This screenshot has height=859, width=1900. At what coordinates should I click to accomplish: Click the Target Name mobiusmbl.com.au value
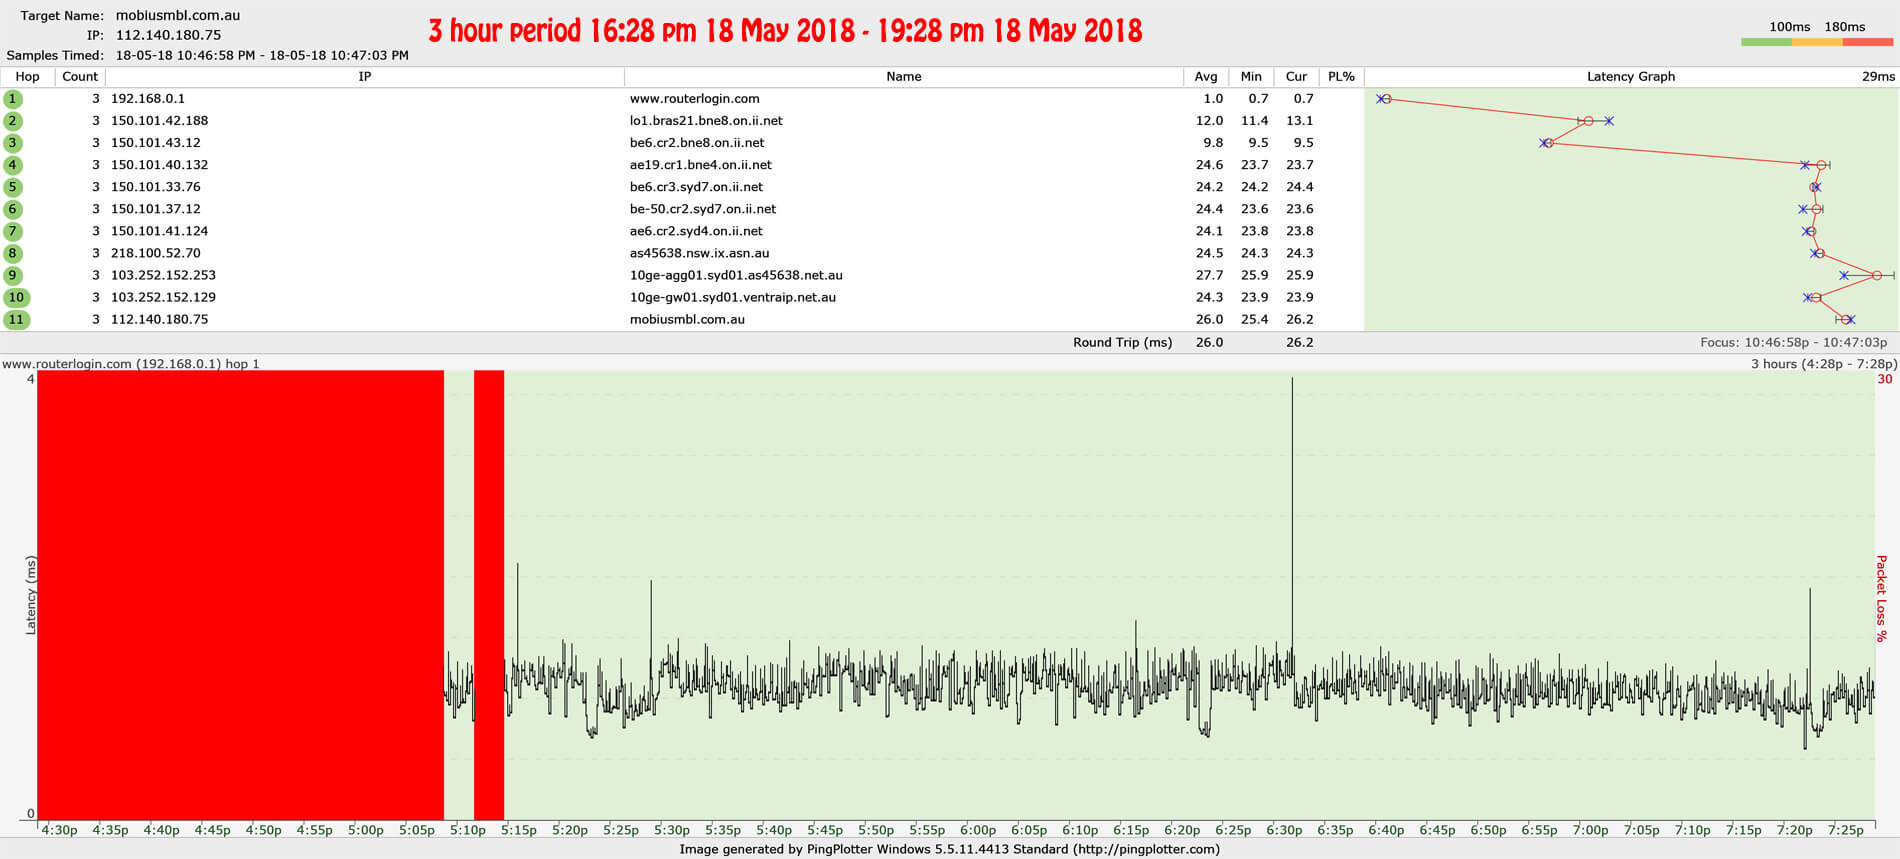click(178, 15)
